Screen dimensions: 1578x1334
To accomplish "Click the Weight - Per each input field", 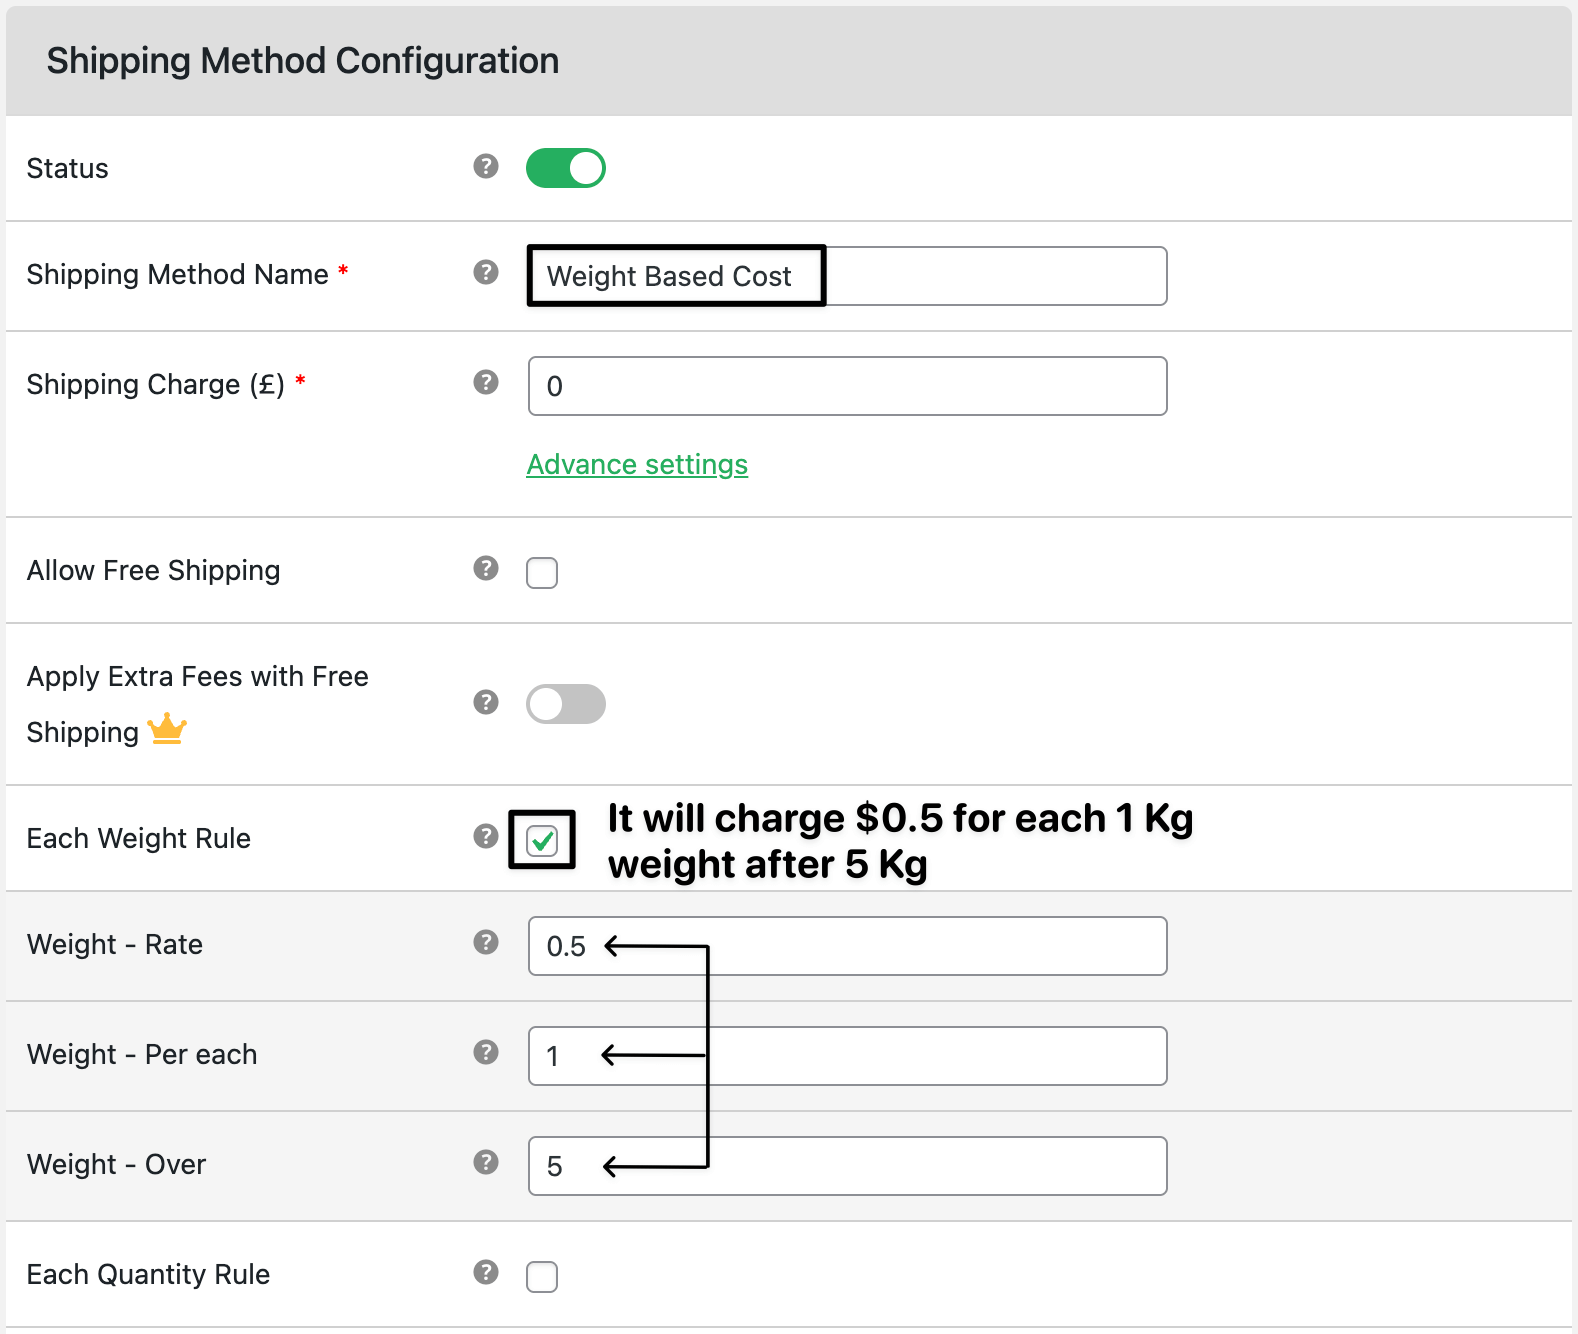I will 847,1056.
